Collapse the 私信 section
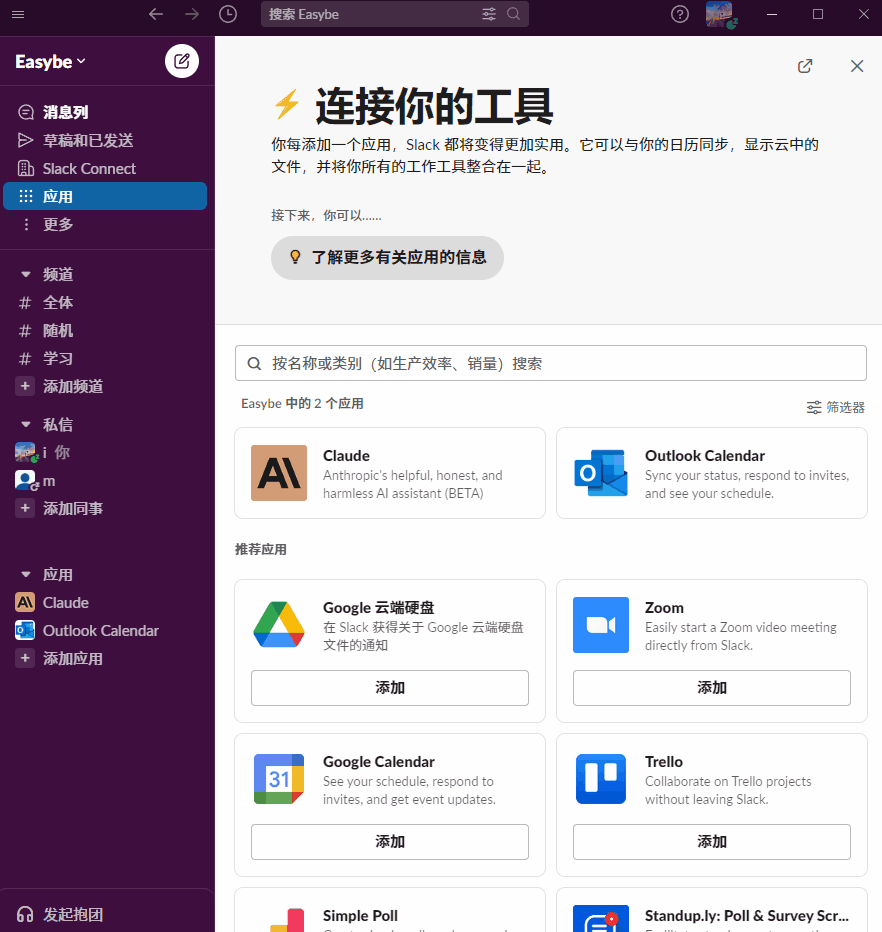This screenshot has width=882, height=932. tap(26, 424)
